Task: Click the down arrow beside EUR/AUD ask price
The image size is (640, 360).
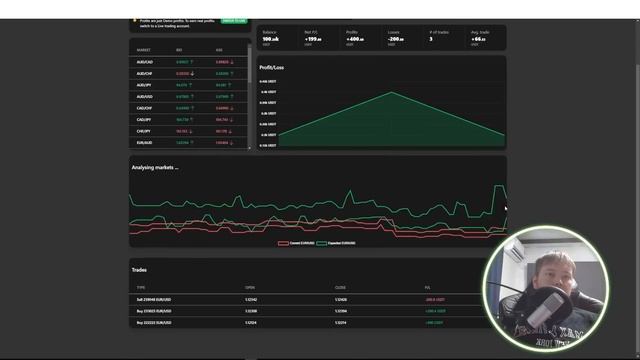Action: click(x=231, y=143)
